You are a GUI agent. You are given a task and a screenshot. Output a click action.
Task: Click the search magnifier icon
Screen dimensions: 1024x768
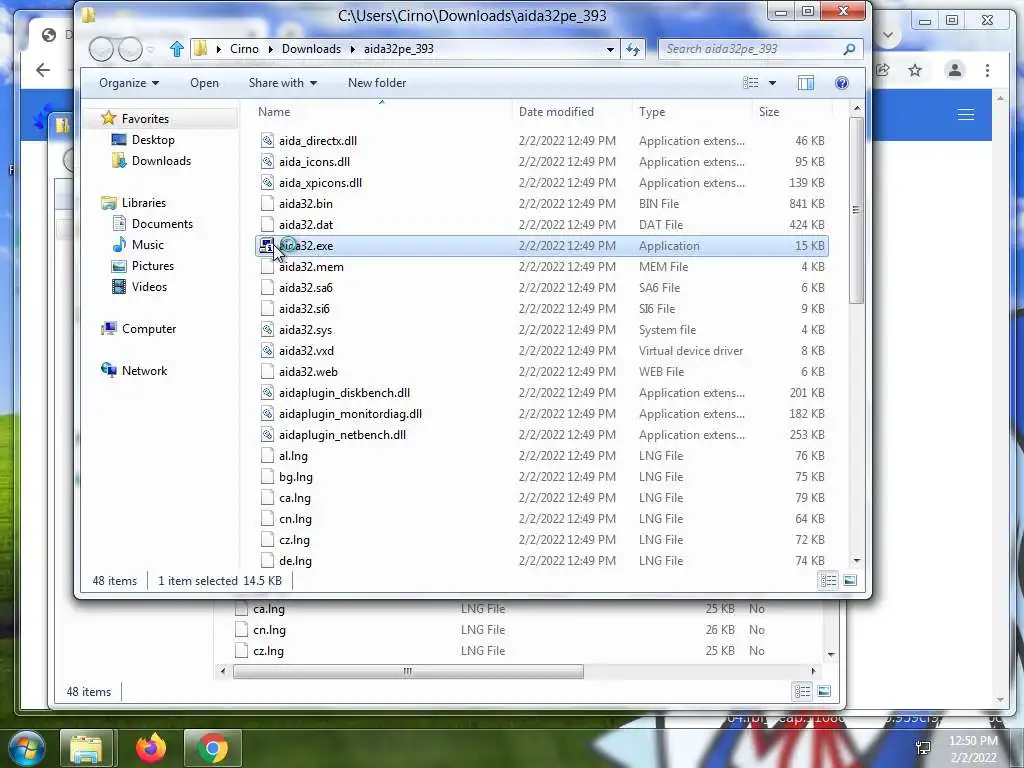(x=849, y=49)
